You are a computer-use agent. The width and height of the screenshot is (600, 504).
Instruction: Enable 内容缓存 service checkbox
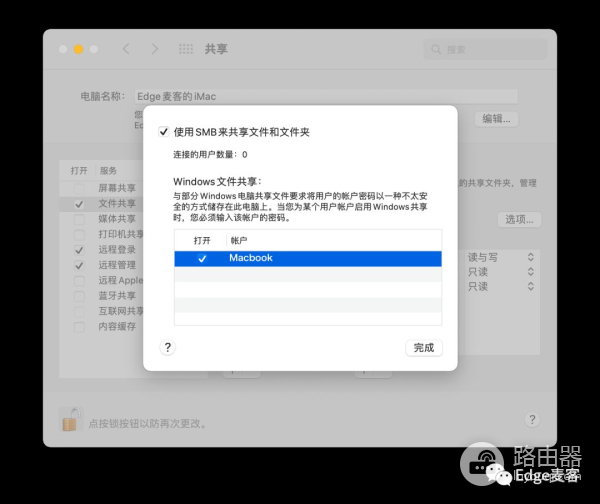coord(79,327)
